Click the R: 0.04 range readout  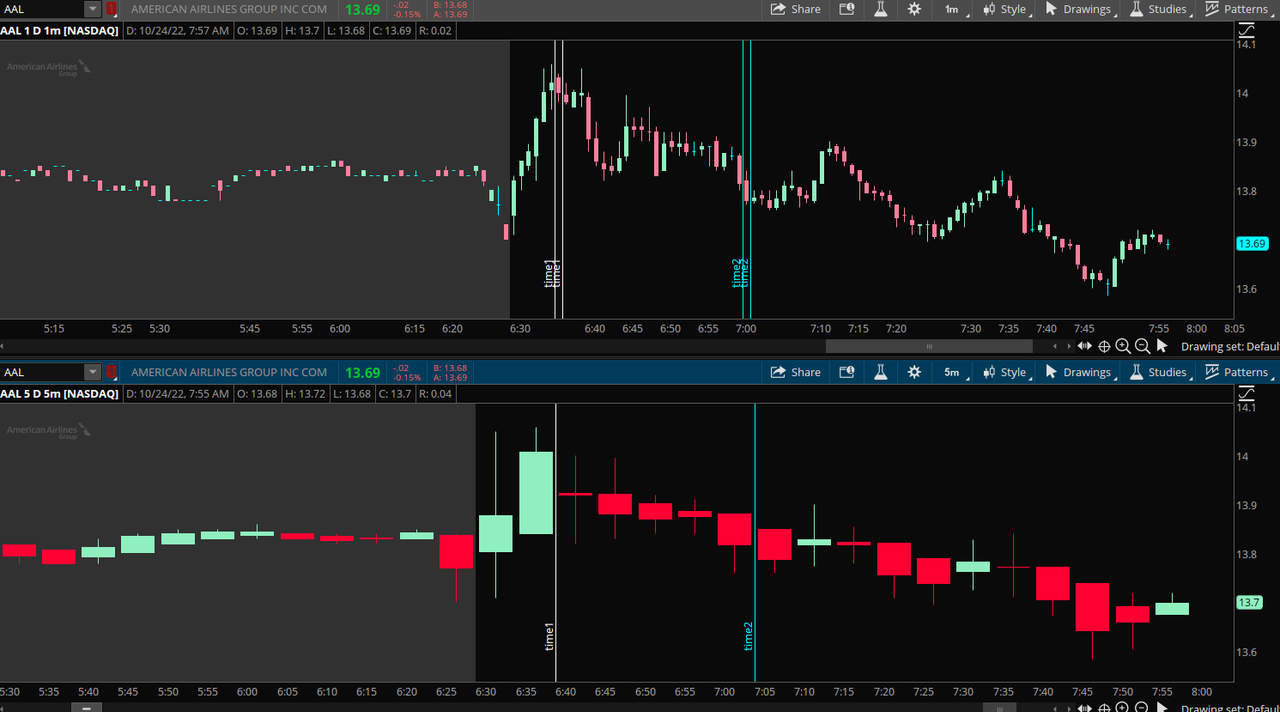(x=435, y=394)
